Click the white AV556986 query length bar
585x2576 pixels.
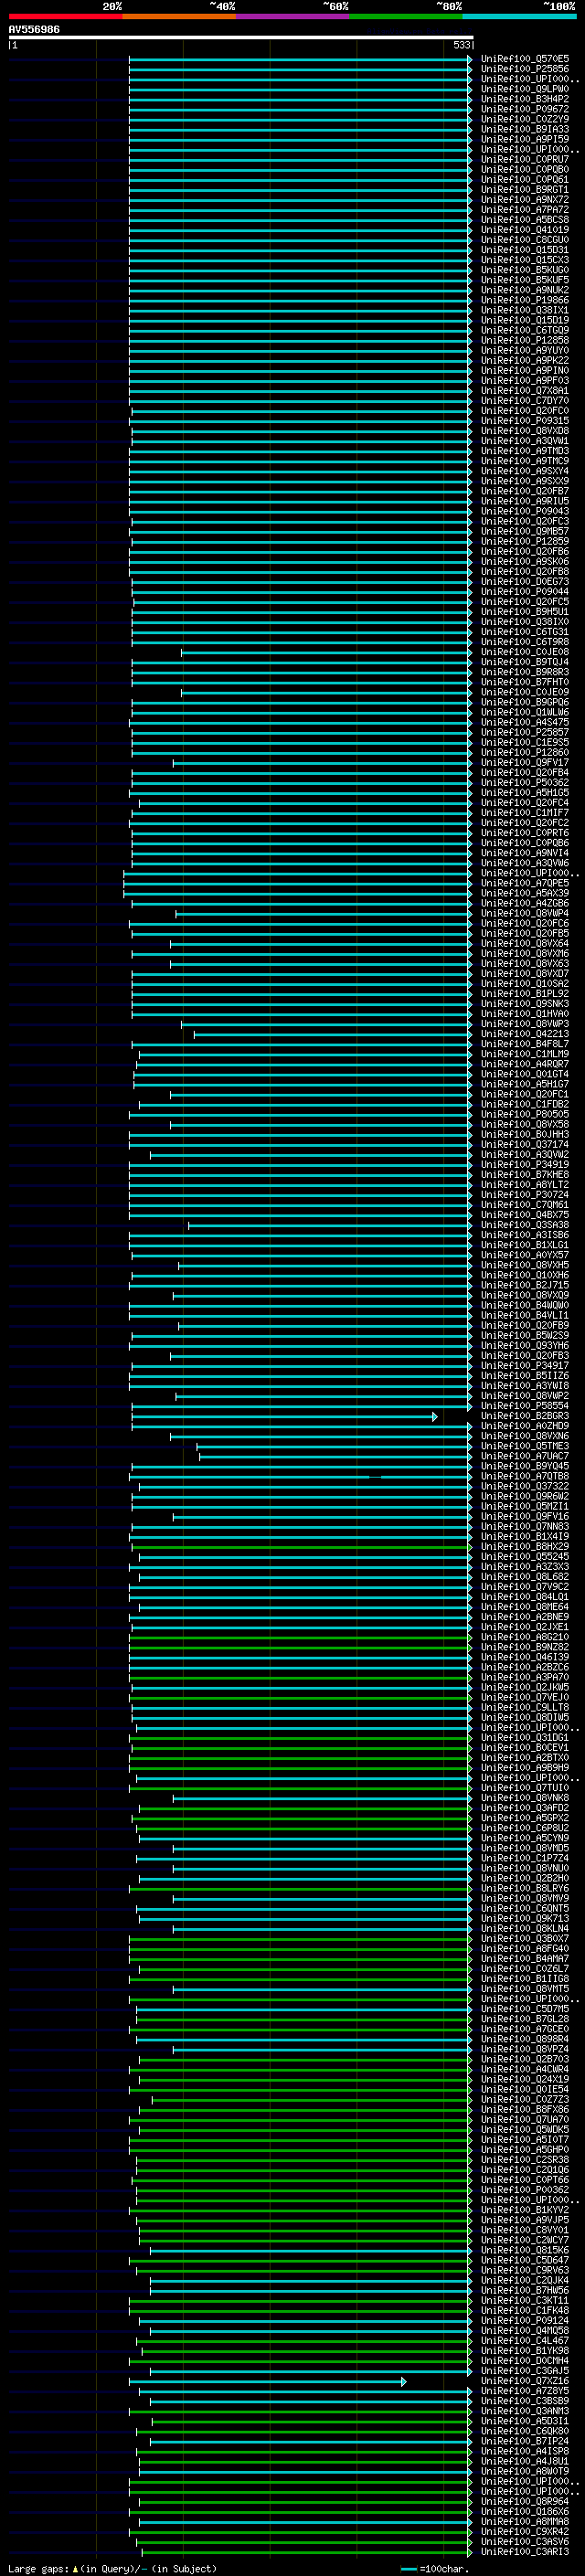point(241,37)
